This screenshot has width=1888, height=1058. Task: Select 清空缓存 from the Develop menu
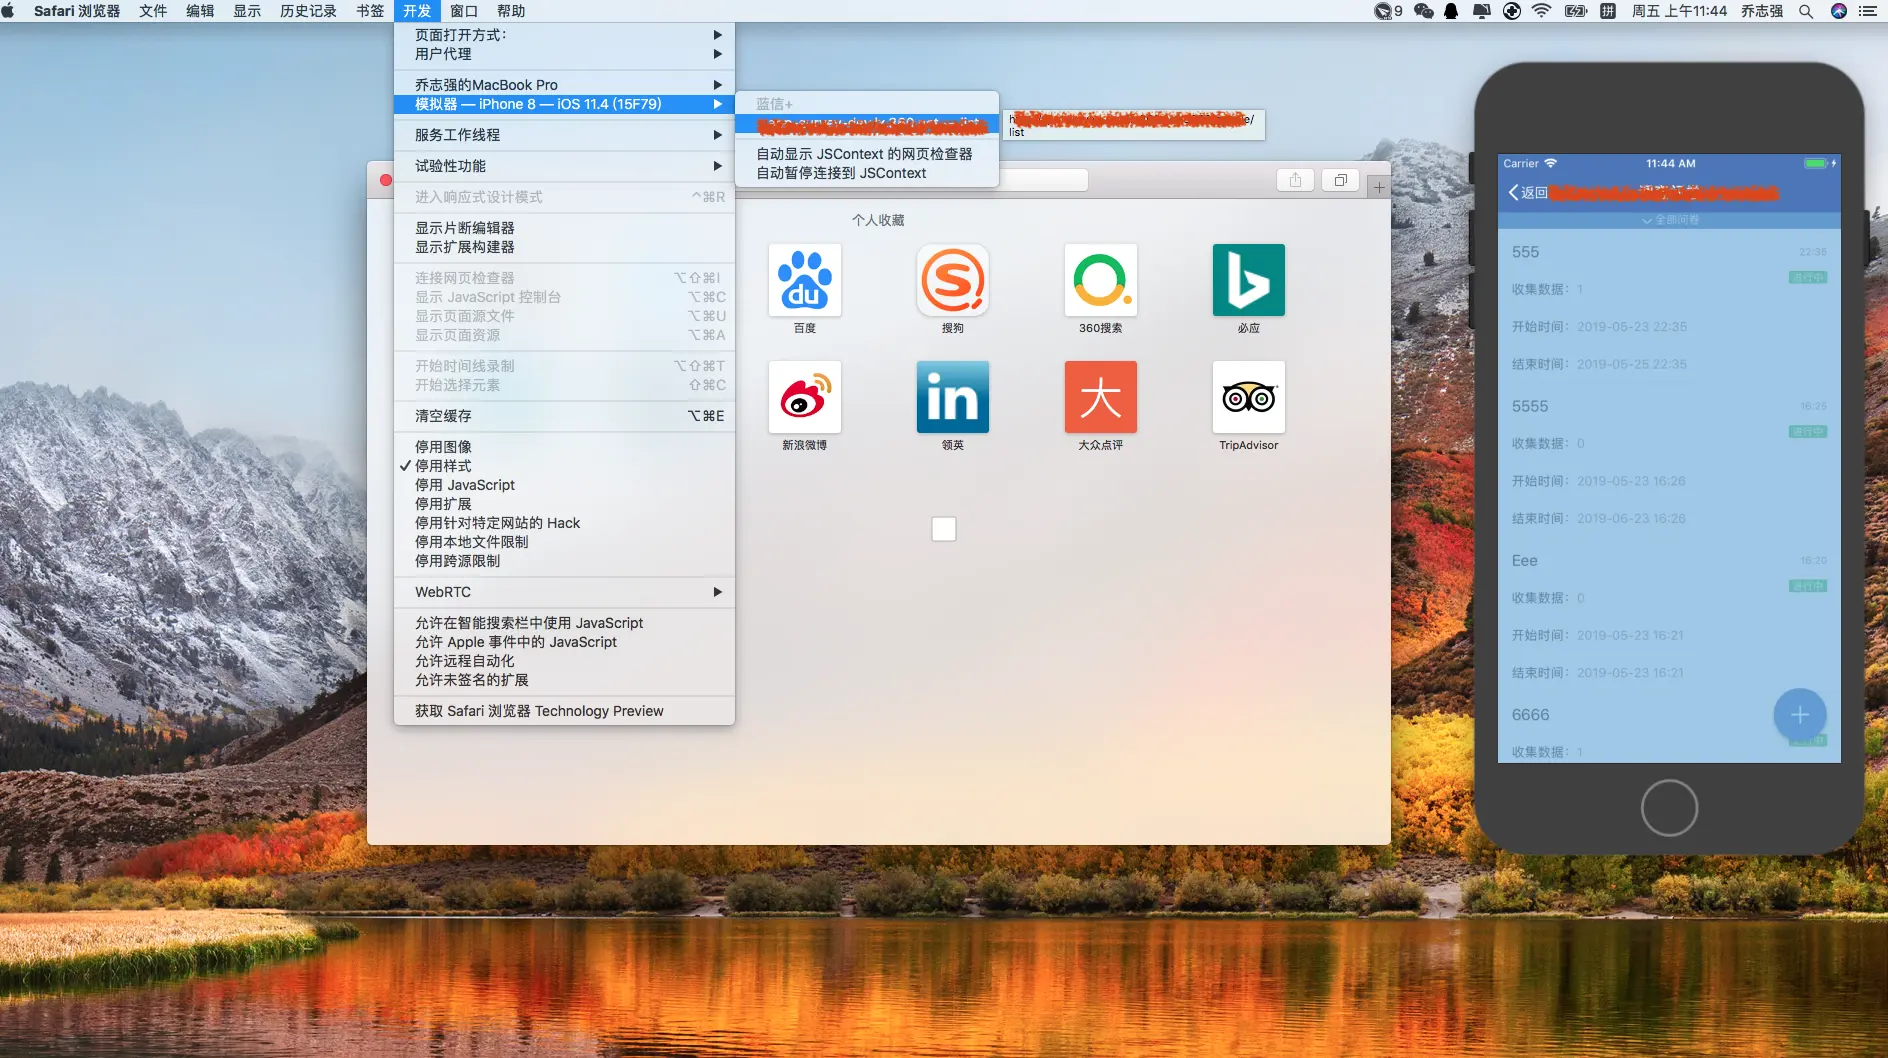point(564,416)
